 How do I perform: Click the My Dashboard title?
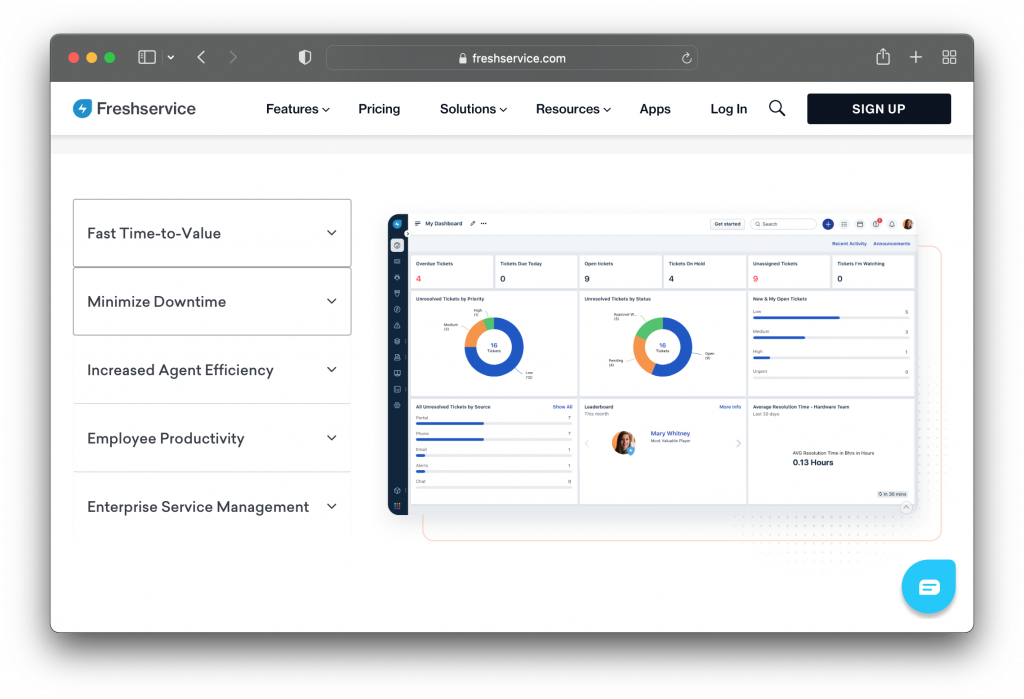point(443,224)
